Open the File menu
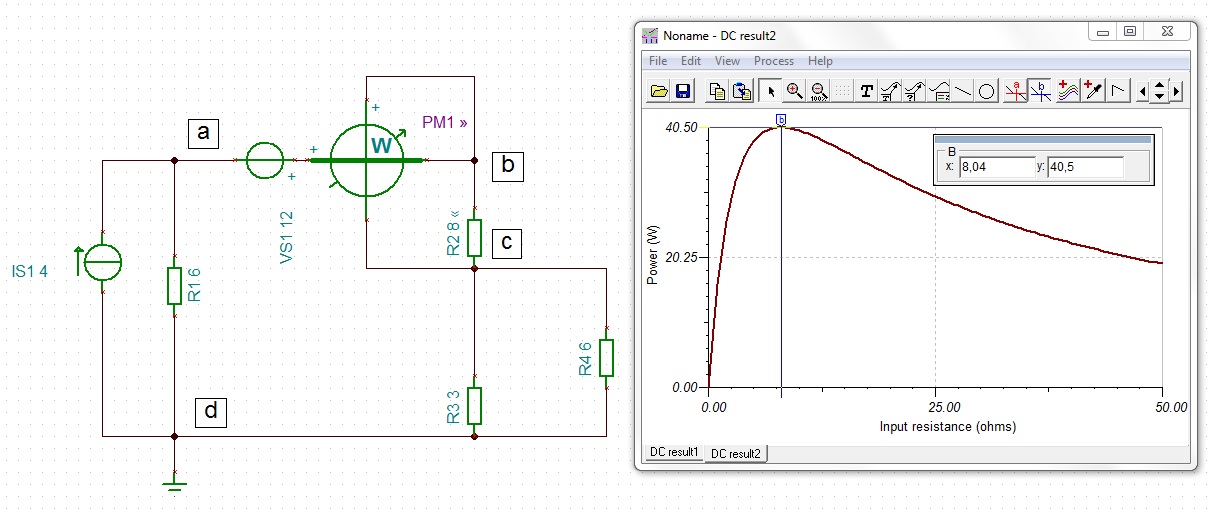The image size is (1217, 513). tap(658, 61)
